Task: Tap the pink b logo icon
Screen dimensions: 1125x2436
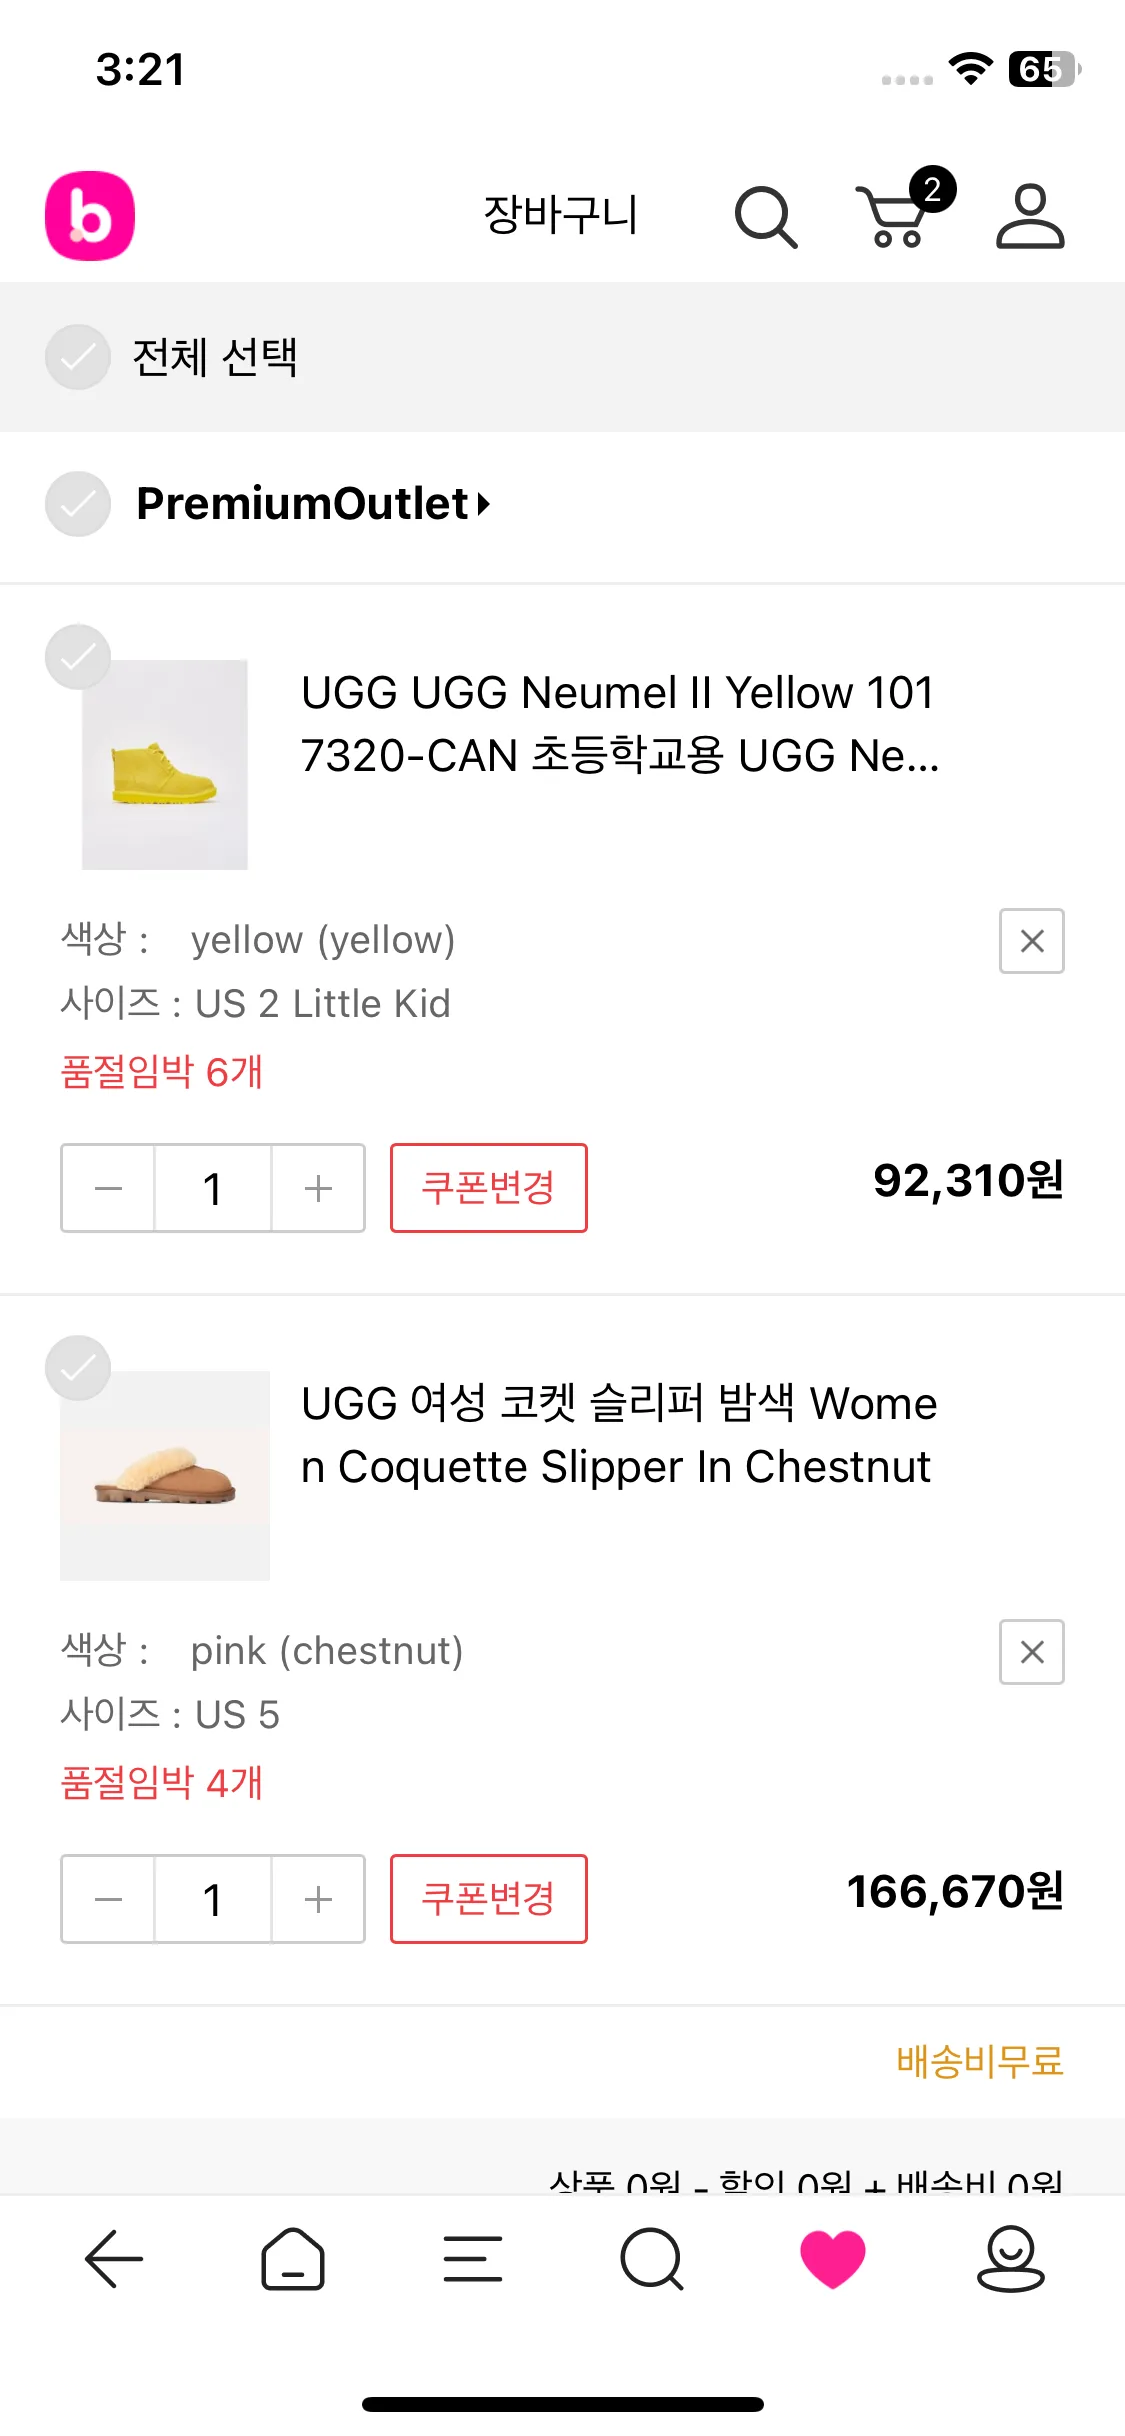Action: point(90,216)
